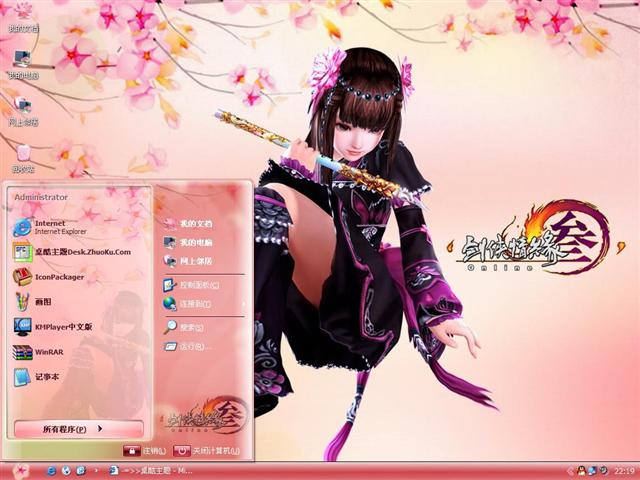Launch Internet Explorer from Start menu
640x480 pixels.
(50, 227)
